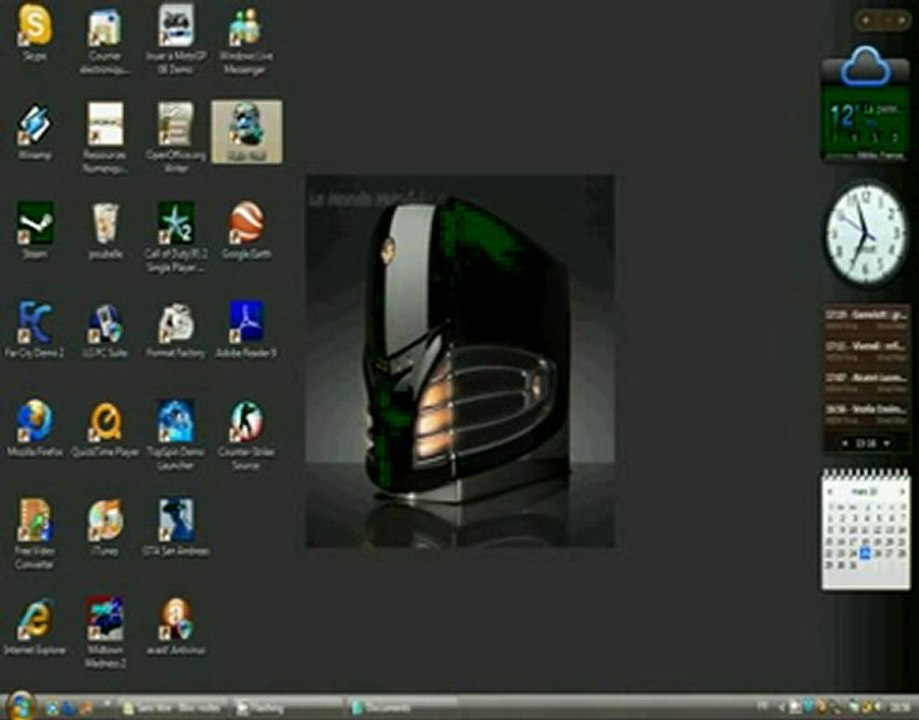This screenshot has width=919, height=720.
Task: Open the Bloc-notes taskbar window button
Action: pyautogui.click(x=173, y=708)
